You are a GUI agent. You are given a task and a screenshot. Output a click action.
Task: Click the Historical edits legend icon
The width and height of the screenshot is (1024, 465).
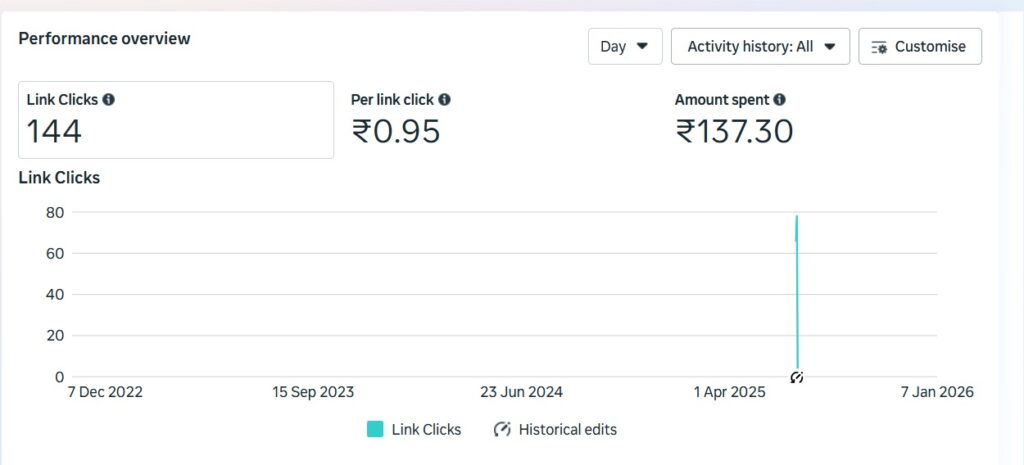pos(503,429)
